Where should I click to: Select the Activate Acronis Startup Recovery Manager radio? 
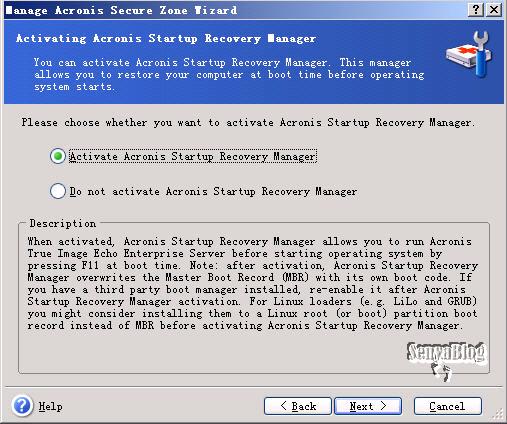pos(58,156)
